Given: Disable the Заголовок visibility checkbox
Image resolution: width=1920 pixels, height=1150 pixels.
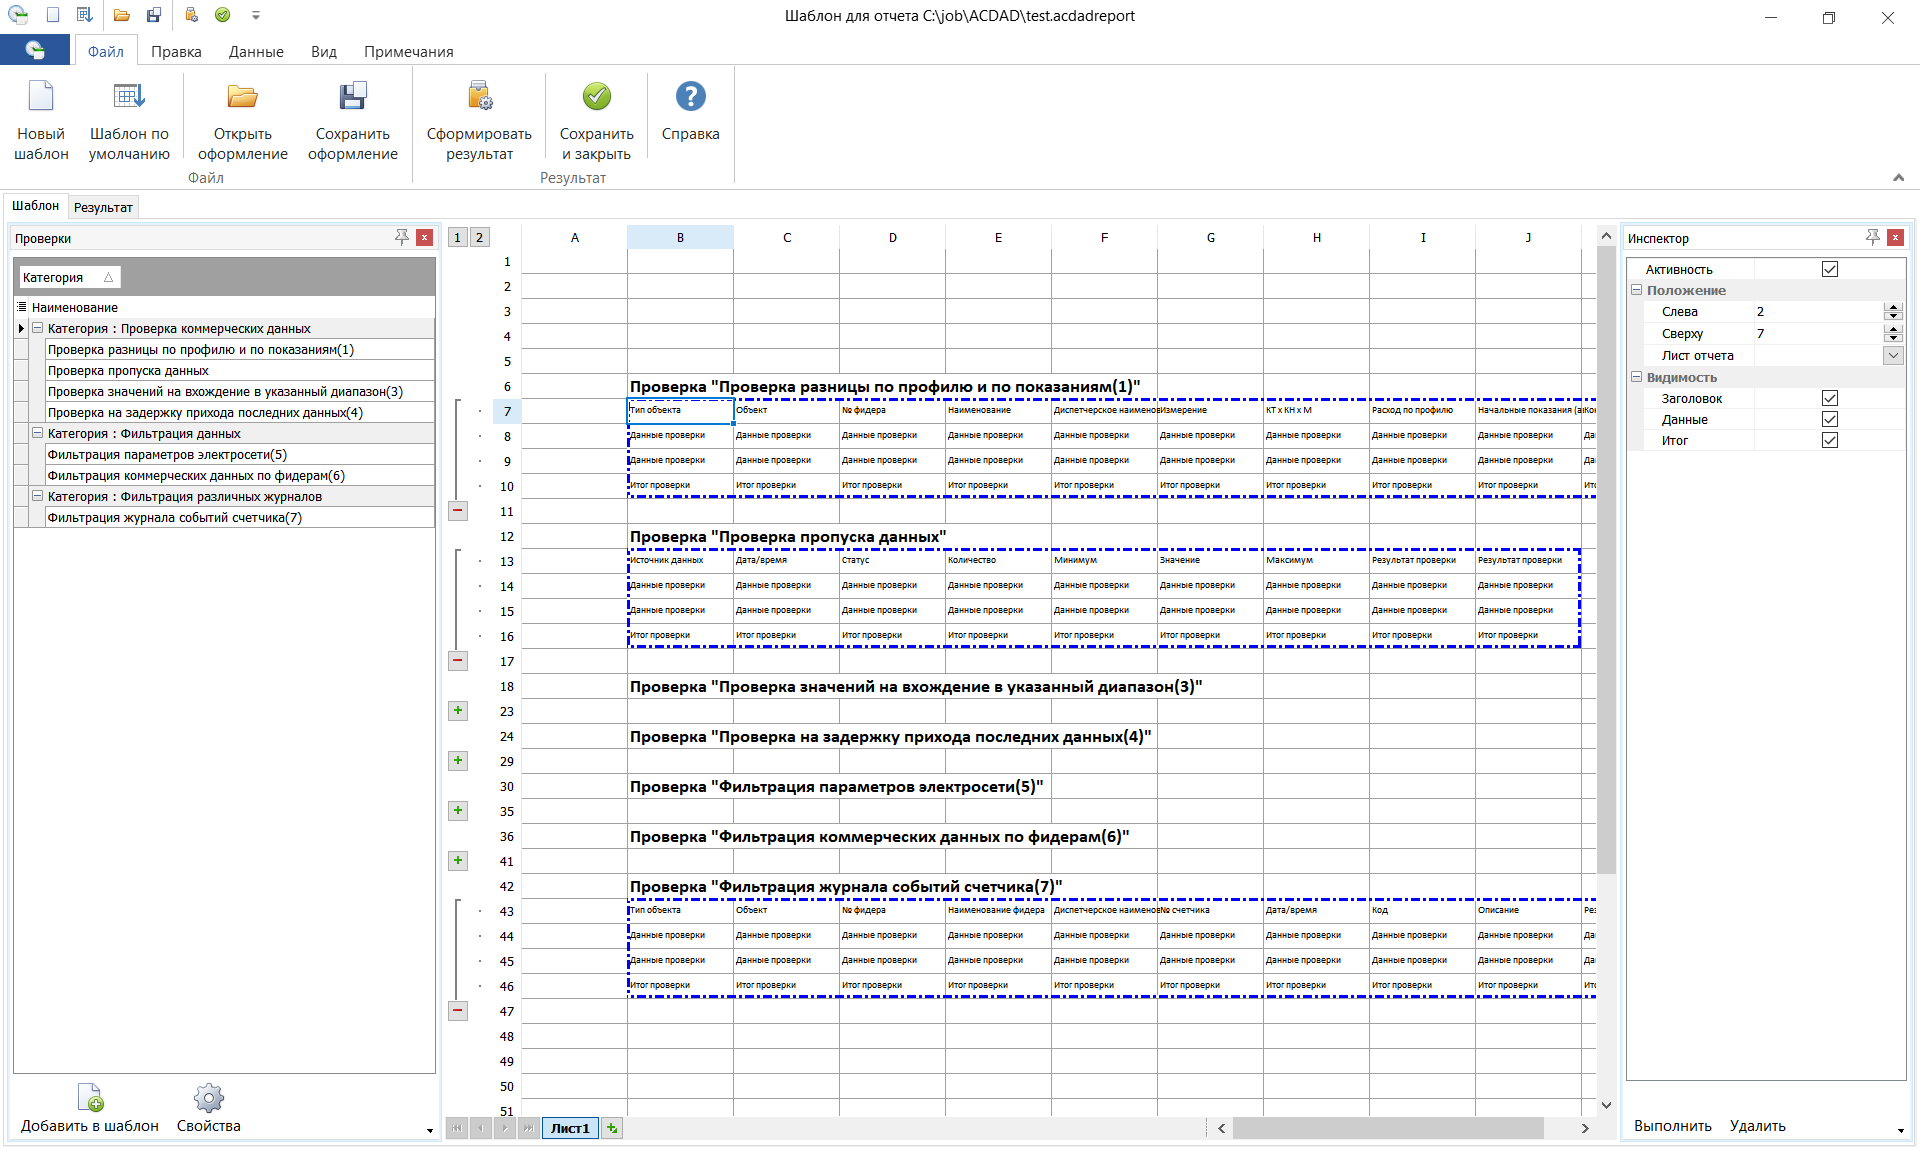Looking at the screenshot, I should [1829, 398].
